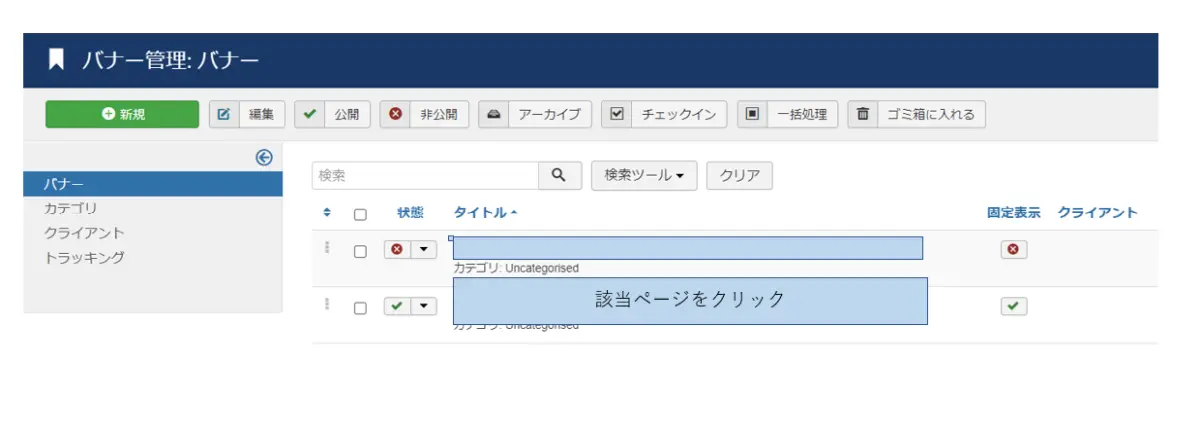
Task: Click the drag handle of the unpublished banner row
Action: pos(327,248)
